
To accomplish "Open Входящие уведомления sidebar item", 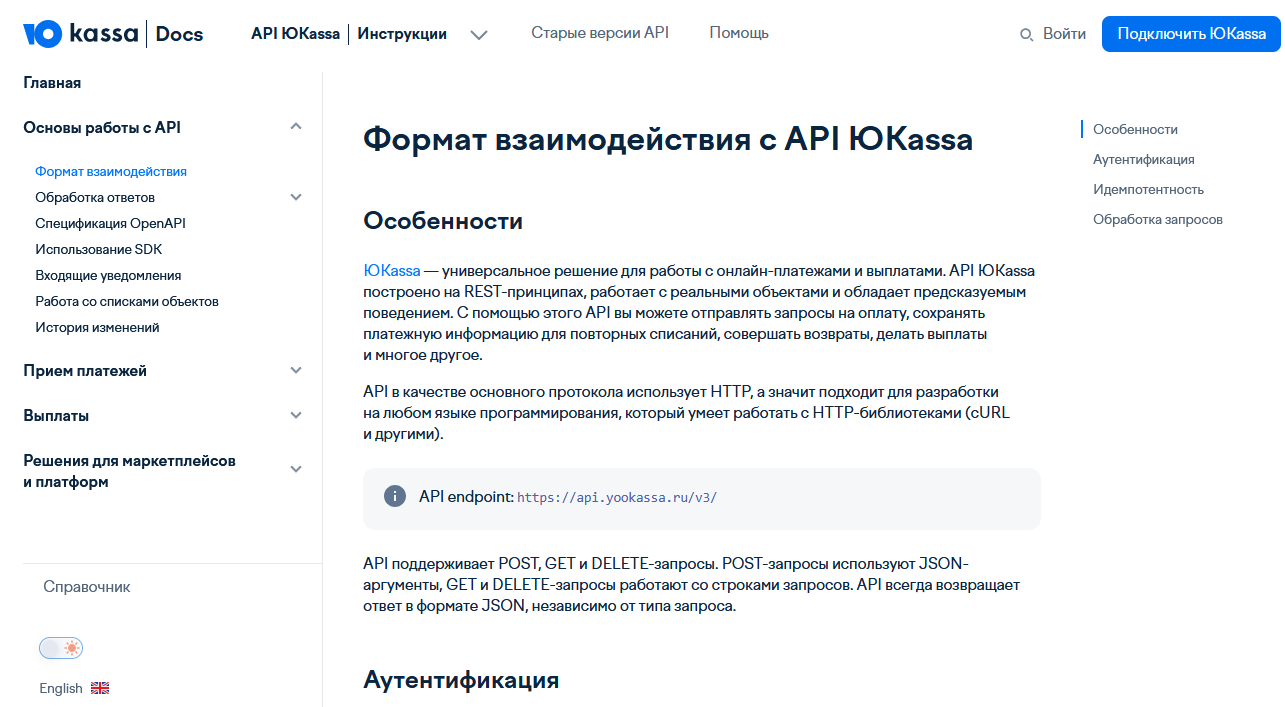I will click(108, 275).
